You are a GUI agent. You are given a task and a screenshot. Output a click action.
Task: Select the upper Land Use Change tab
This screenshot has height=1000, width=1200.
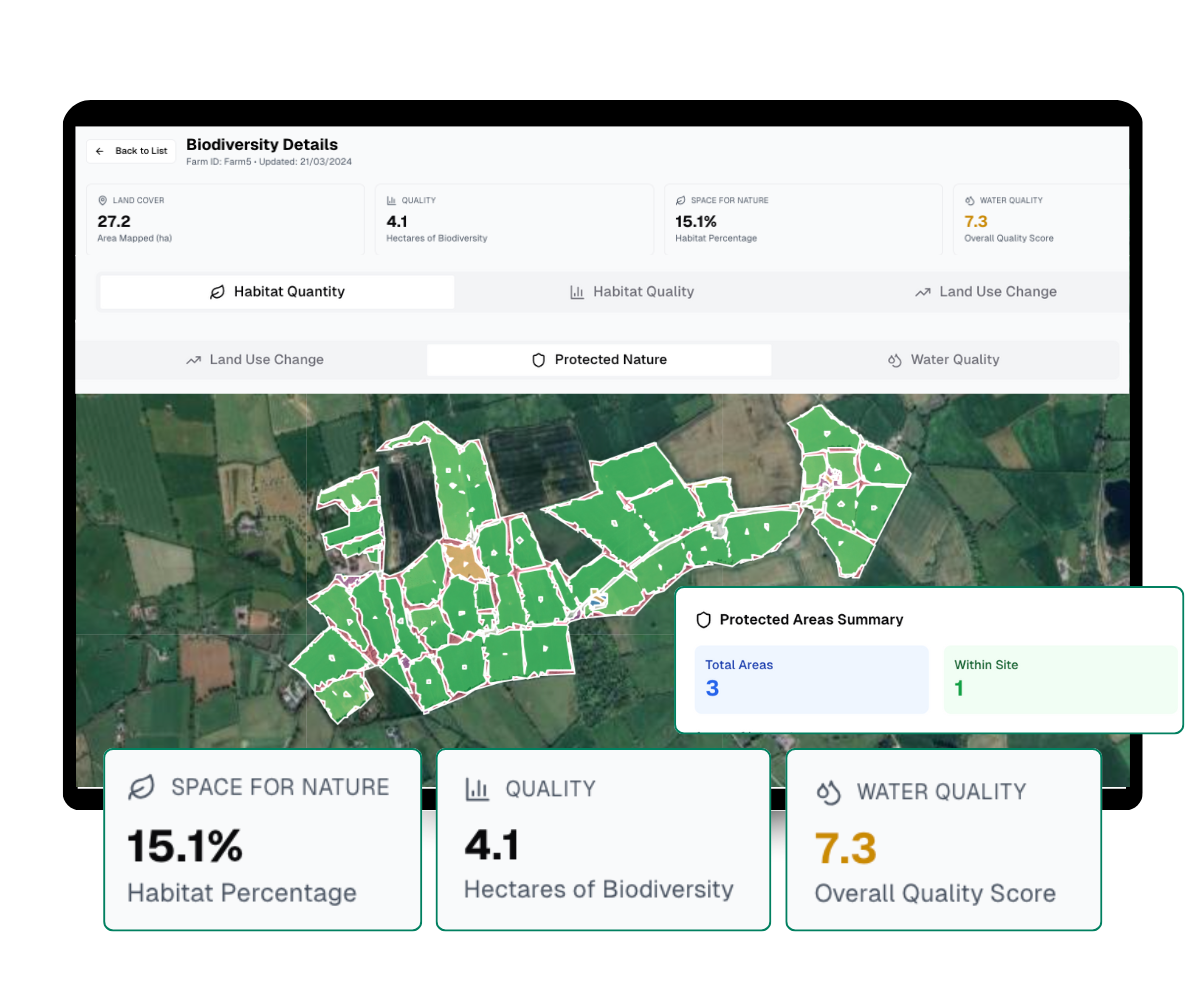click(x=985, y=292)
